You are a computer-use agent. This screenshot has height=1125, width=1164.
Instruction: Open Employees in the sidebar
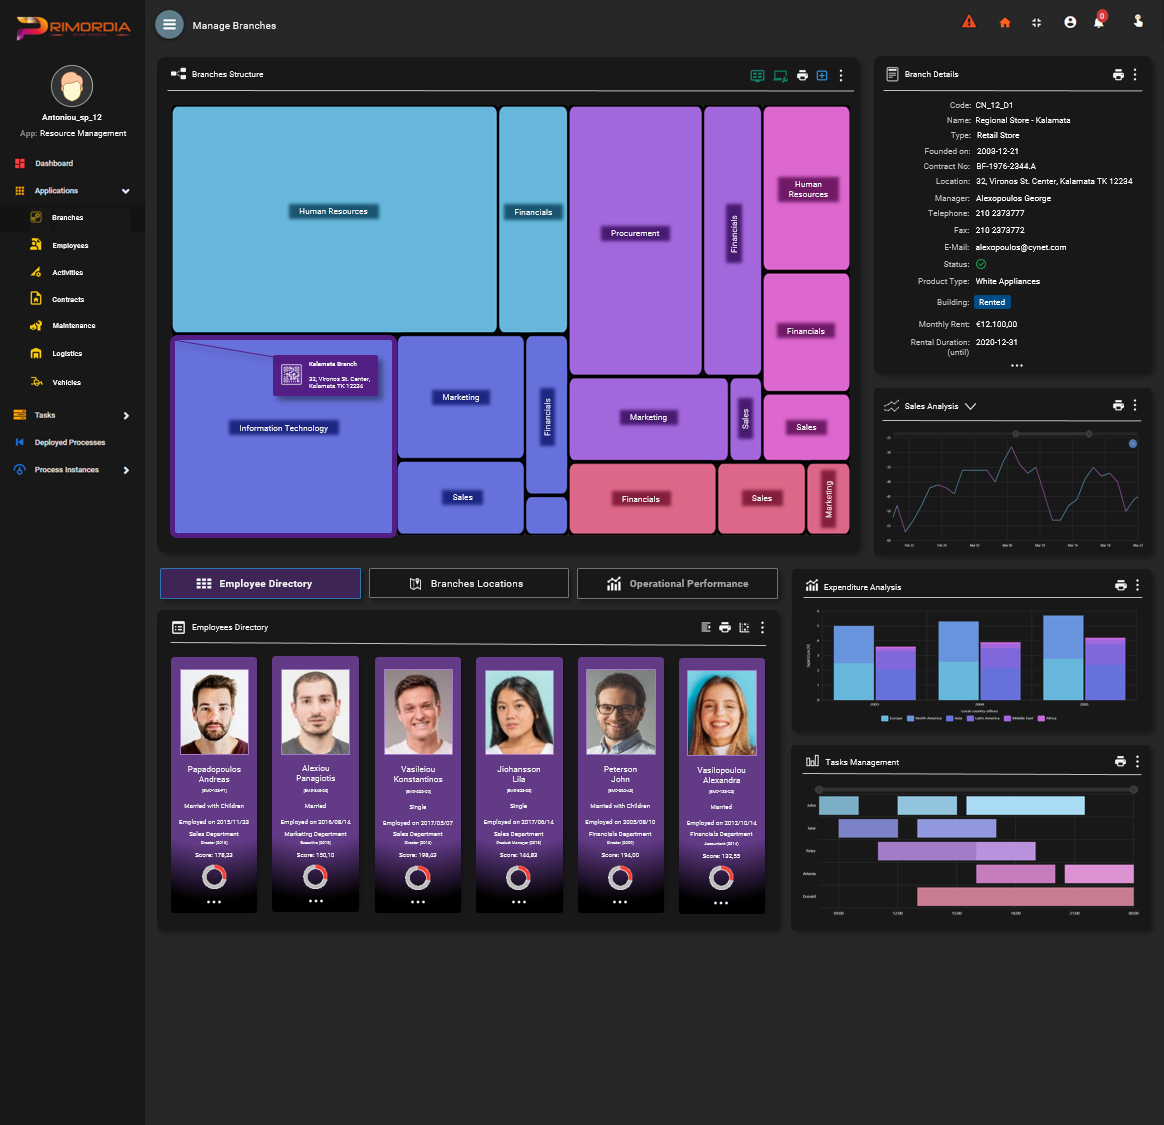[70, 245]
